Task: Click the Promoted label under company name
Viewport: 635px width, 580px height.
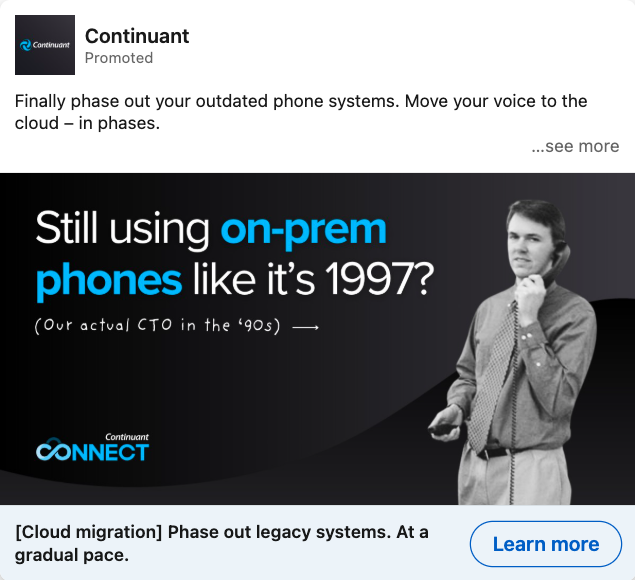Action: (119, 58)
